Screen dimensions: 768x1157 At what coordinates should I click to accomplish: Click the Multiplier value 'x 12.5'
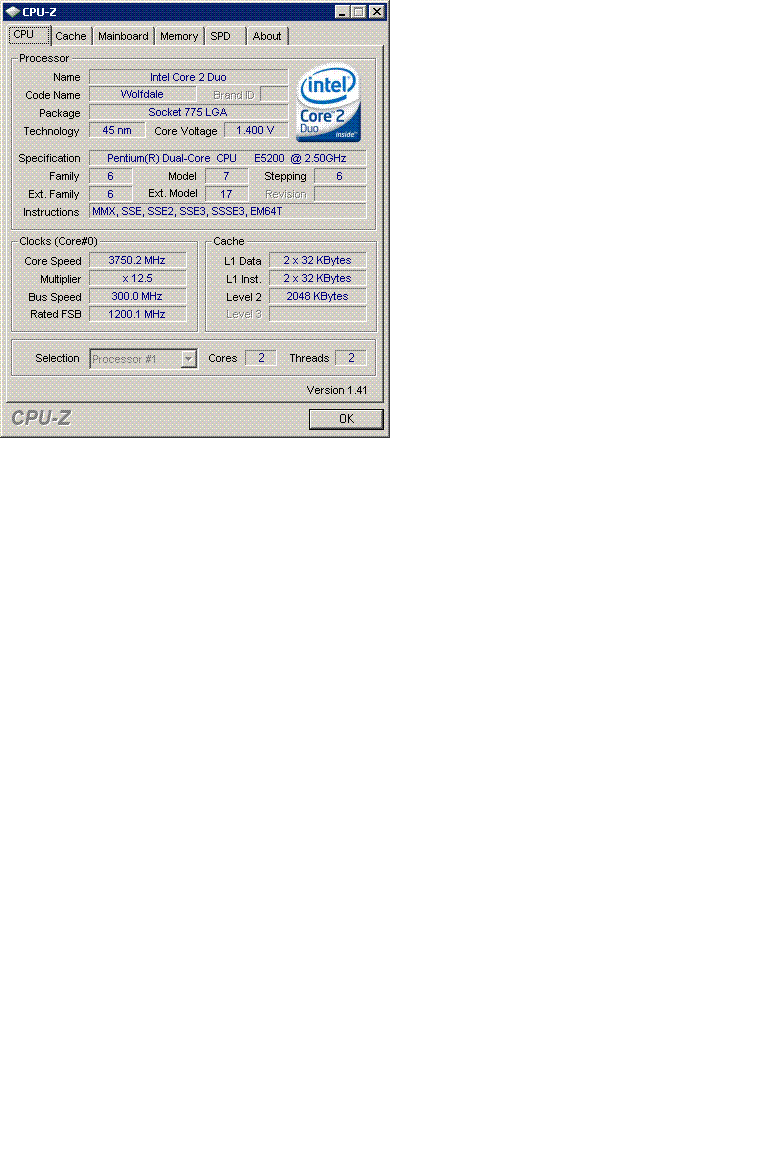[x=137, y=278]
